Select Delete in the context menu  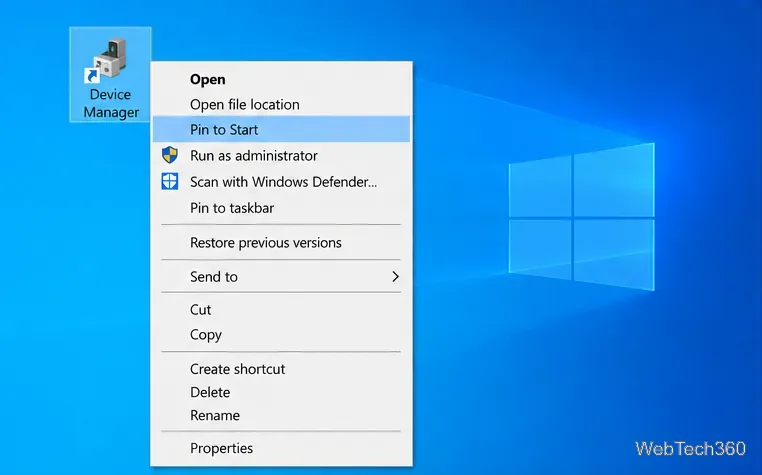click(281, 392)
